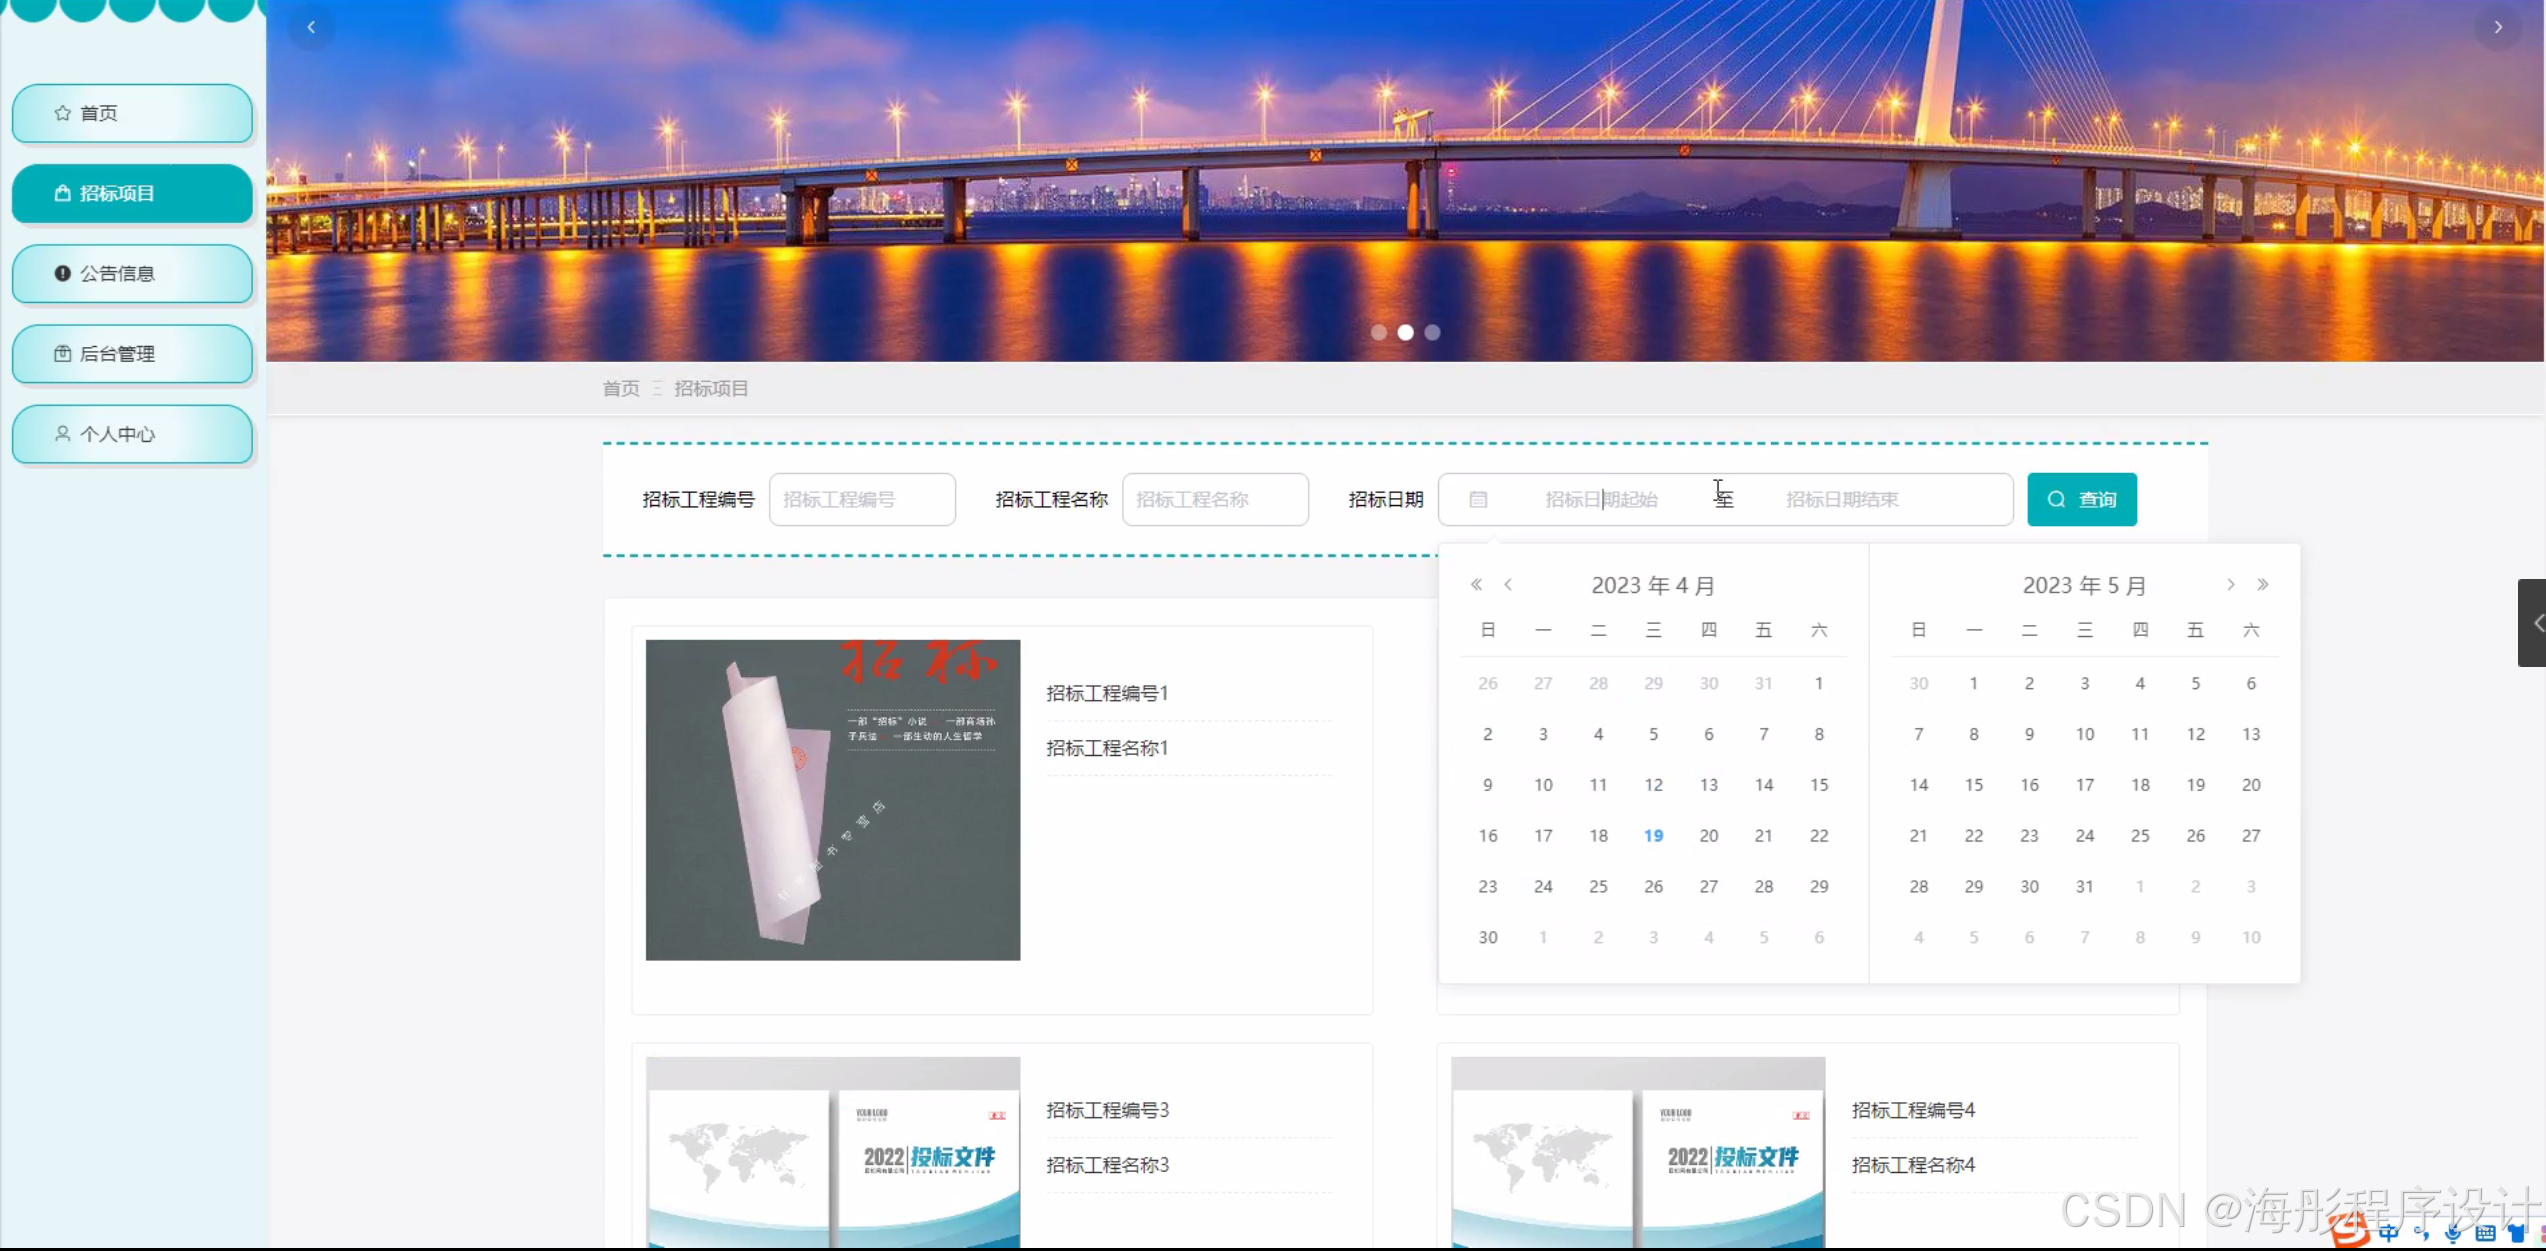Focus the 招标工程名称 input field
Viewport: 2546px width, 1251px height.
click(1214, 499)
